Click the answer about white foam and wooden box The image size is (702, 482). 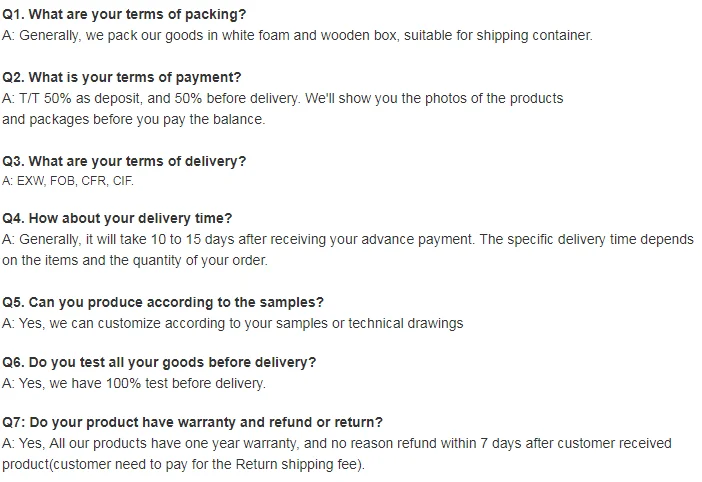[x=297, y=35]
